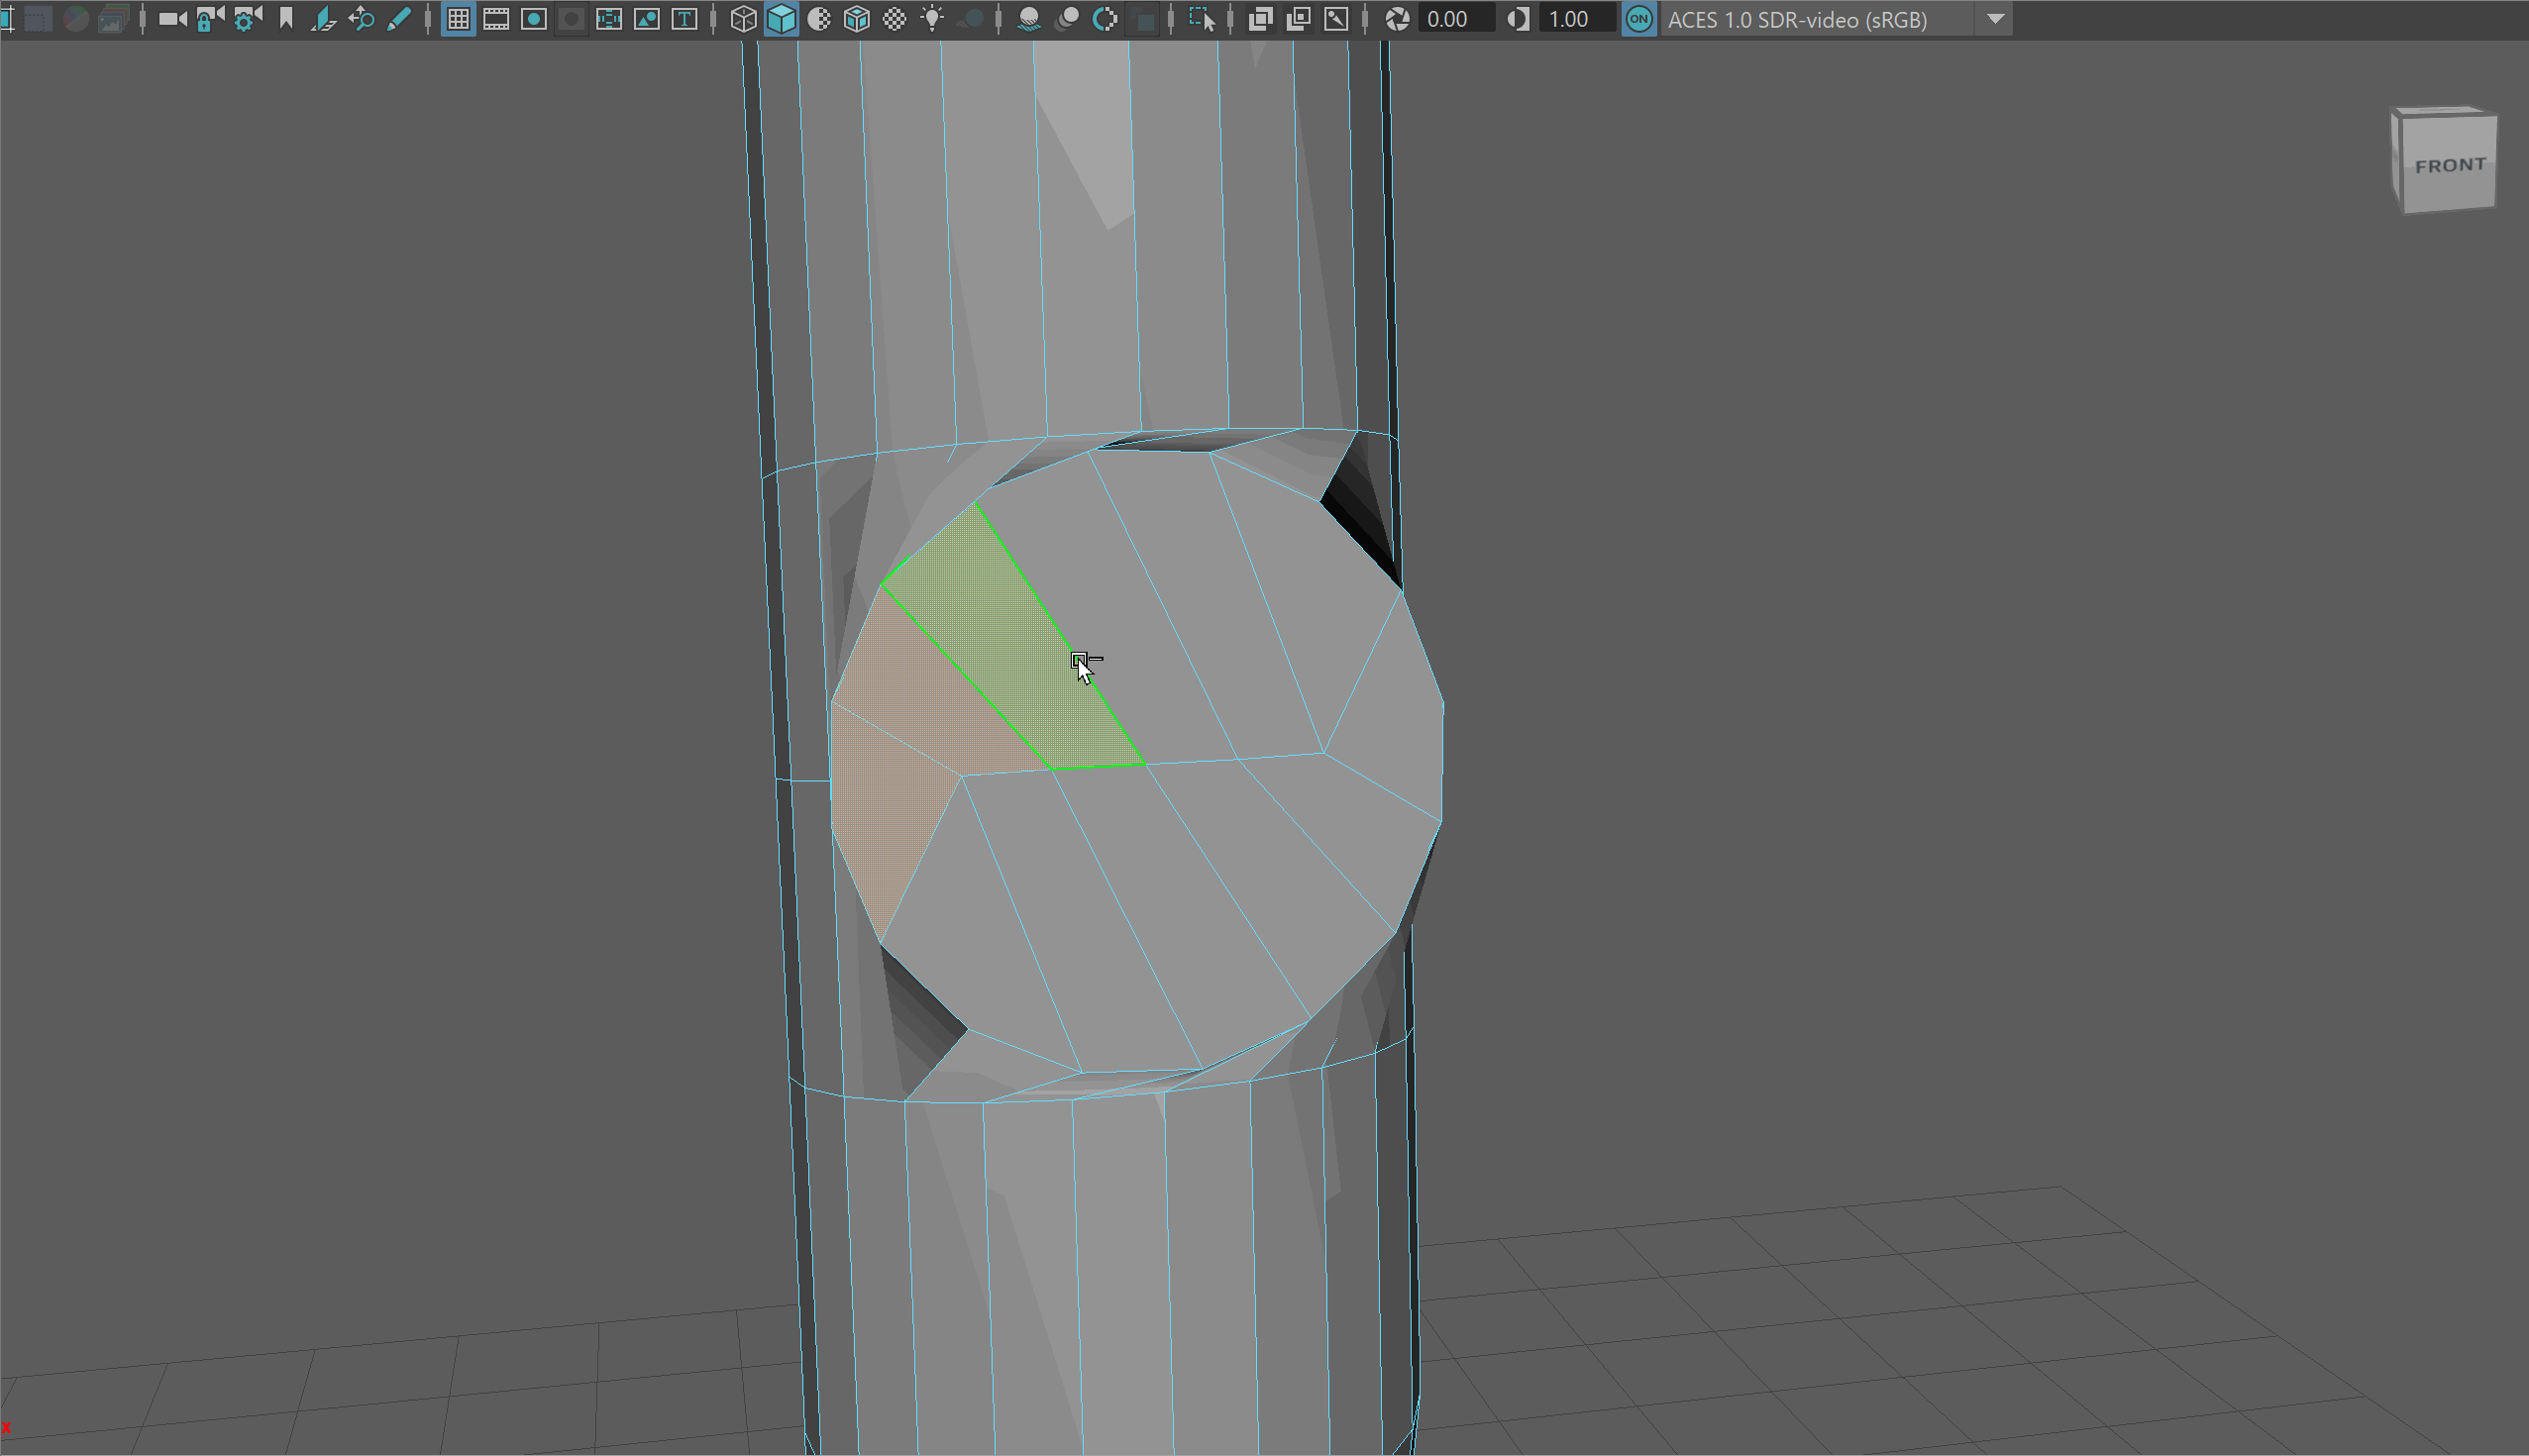Click the FRONT face of ViewCube
Image resolution: width=2529 pixels, height=1456 pixels.
(2449, 166)
